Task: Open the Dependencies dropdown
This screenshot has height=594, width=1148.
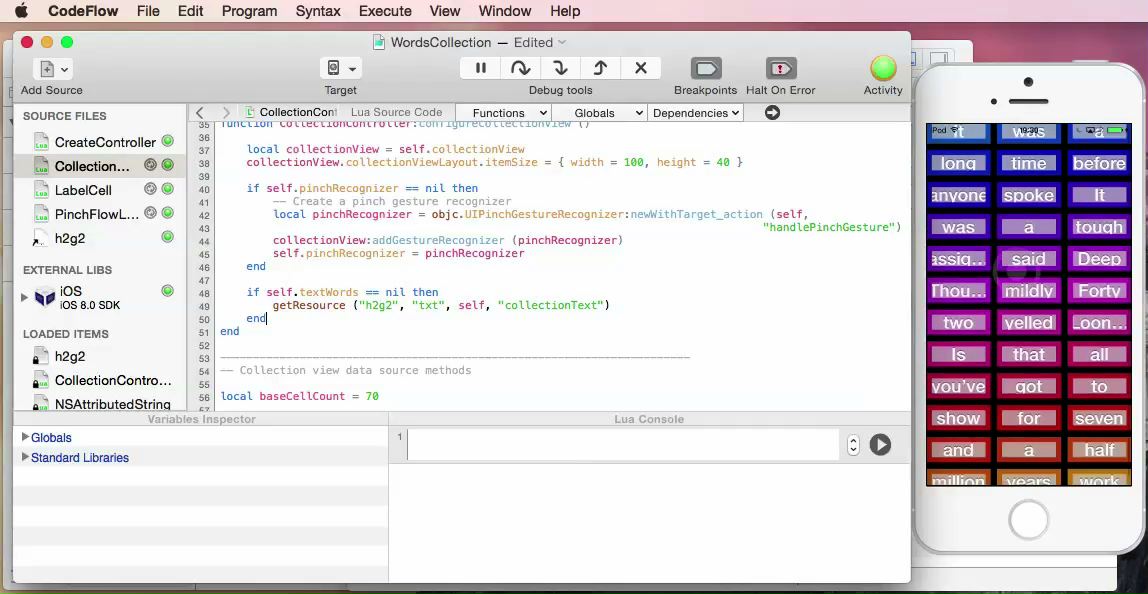Action: pos(696,113)
